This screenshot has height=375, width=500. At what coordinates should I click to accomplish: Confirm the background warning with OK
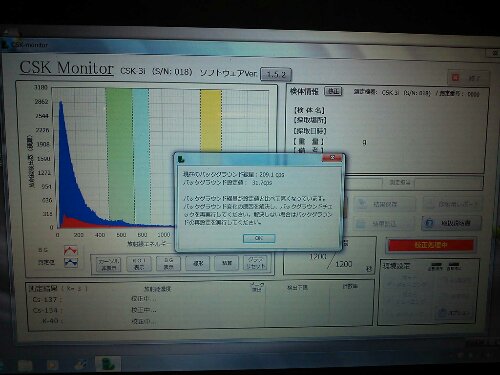point(259,238)
